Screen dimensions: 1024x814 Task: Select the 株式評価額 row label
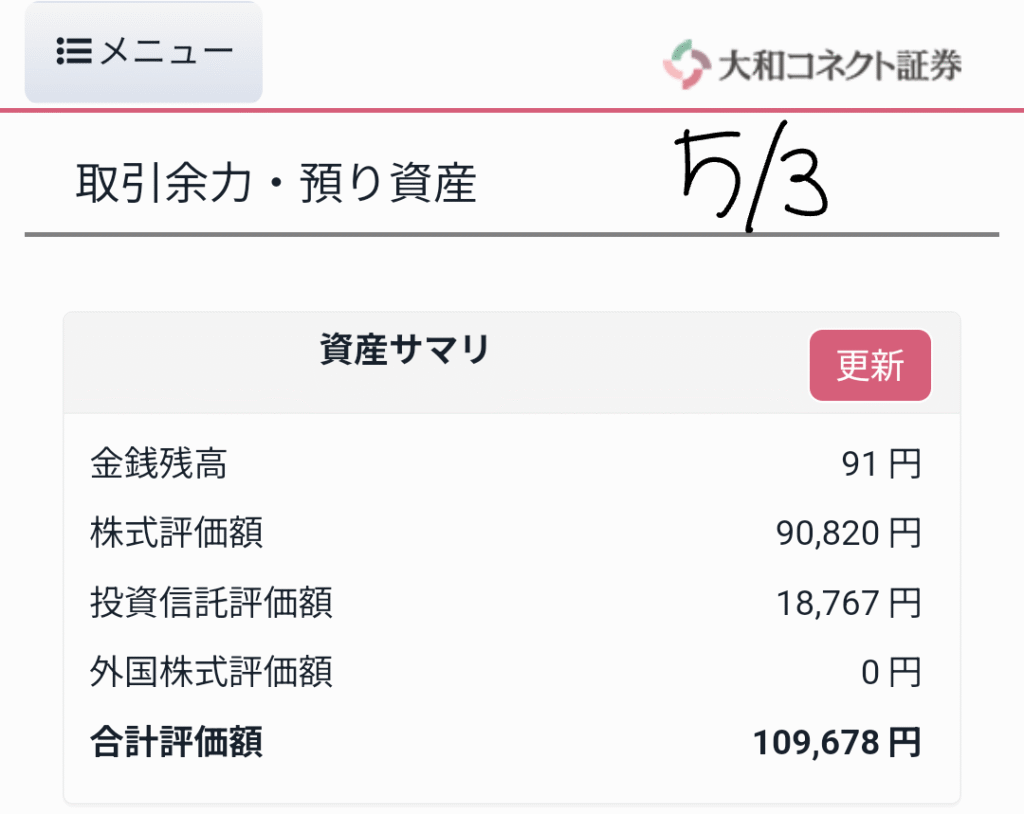[176, 532]
